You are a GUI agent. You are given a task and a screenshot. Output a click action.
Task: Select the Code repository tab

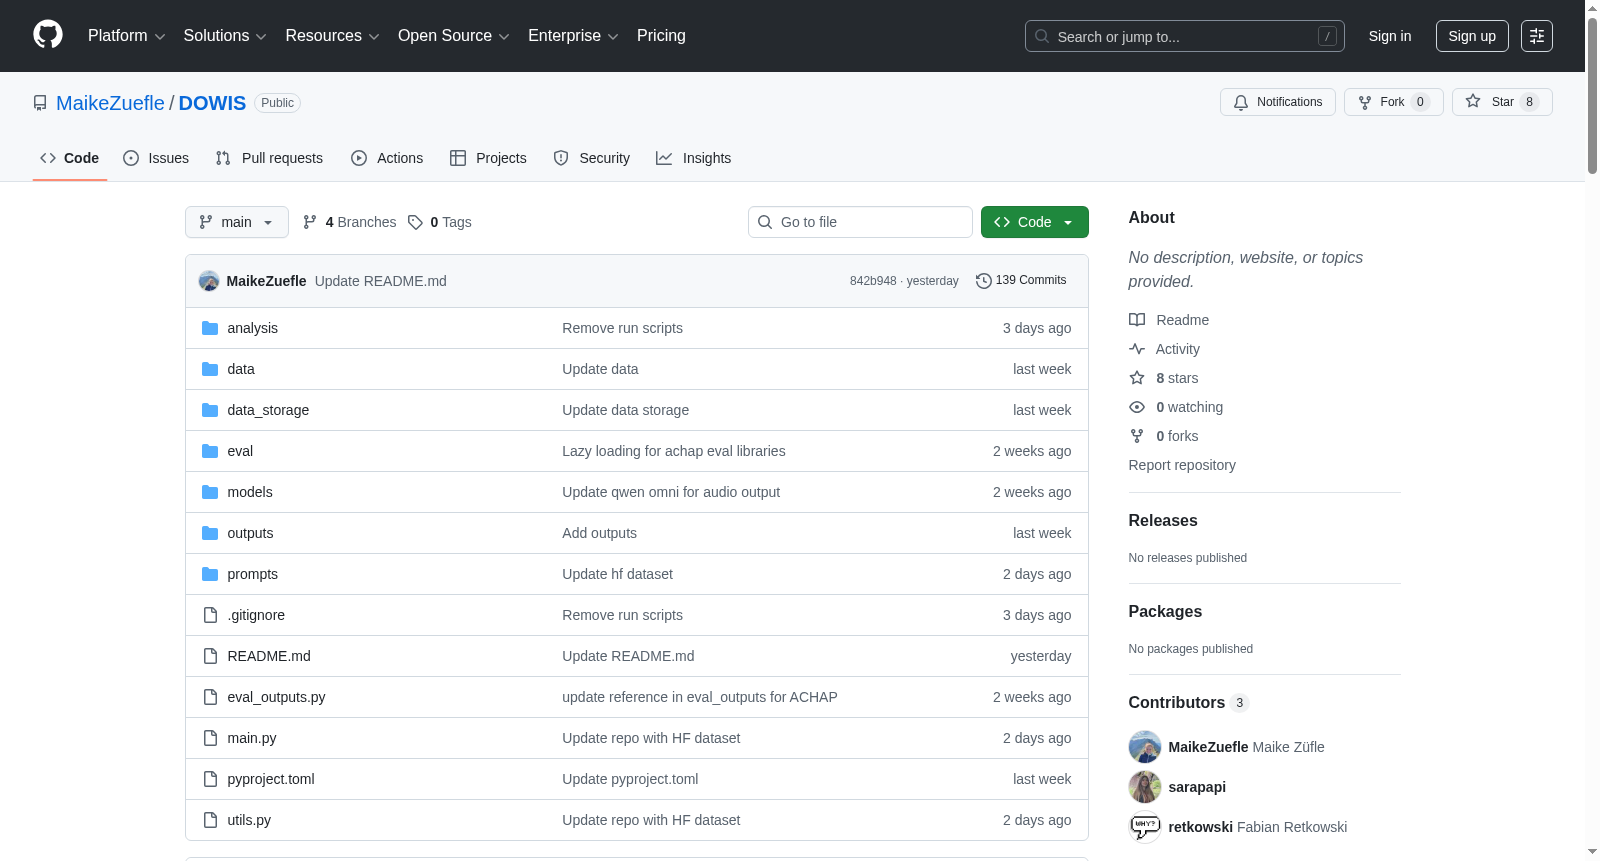pyautogui.click(x=70, y=158)
